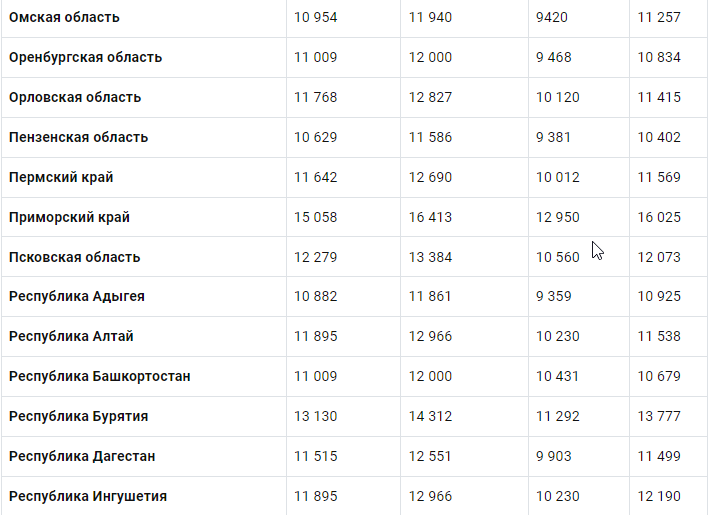Viewport: 708px width, 515px height.
Task: Click the Пермский край row header
Action: click(61, 177)
